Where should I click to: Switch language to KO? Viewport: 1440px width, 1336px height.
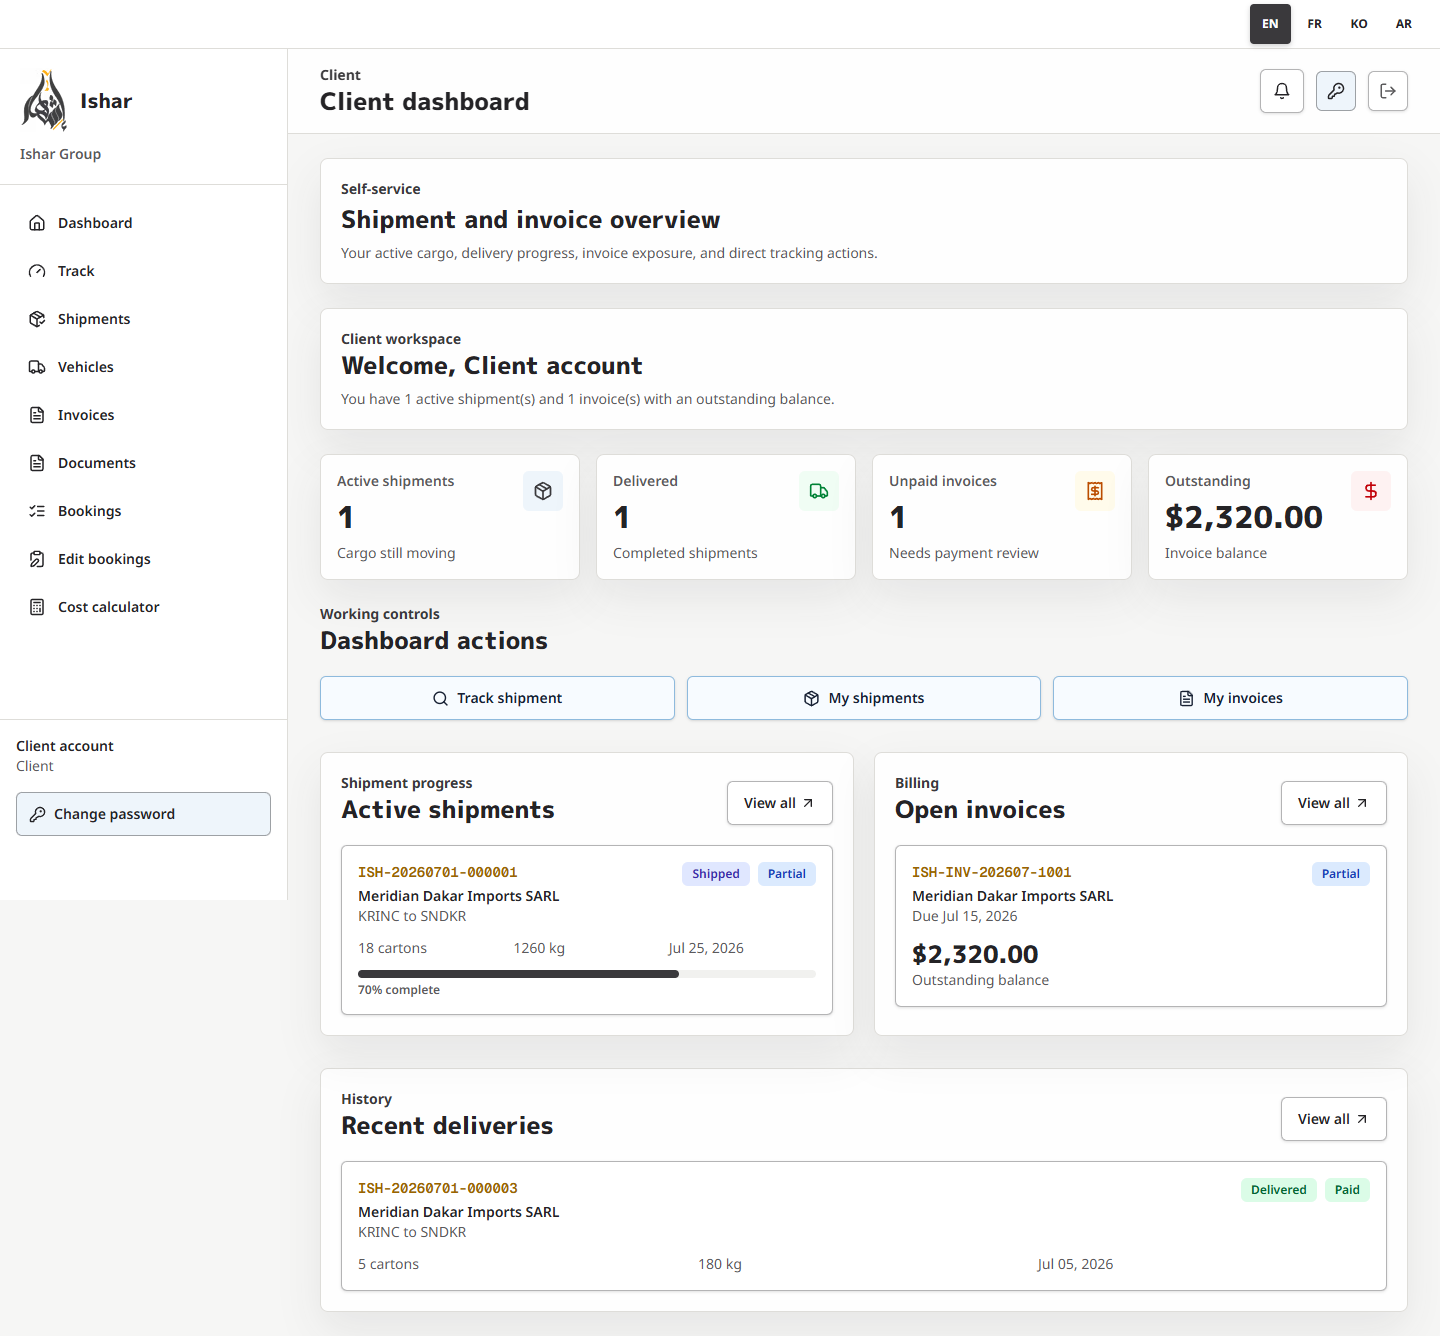click(1359, 24)
